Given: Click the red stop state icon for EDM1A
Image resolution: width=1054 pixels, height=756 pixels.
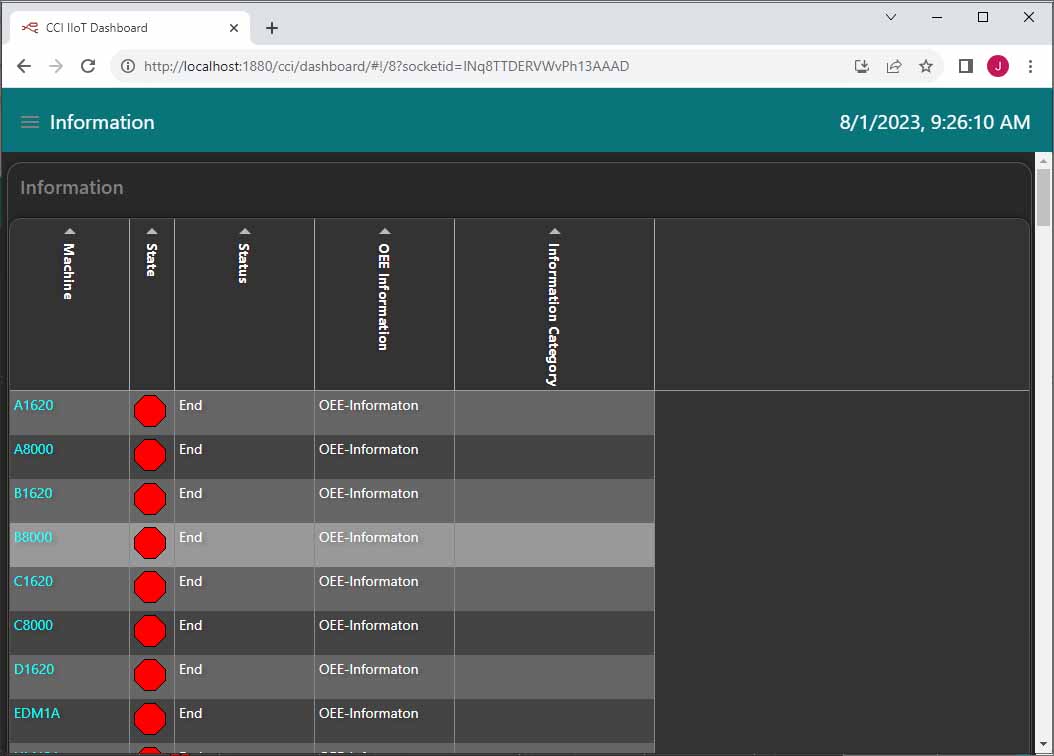Looking at the screenshot, I should pos(150,719).
